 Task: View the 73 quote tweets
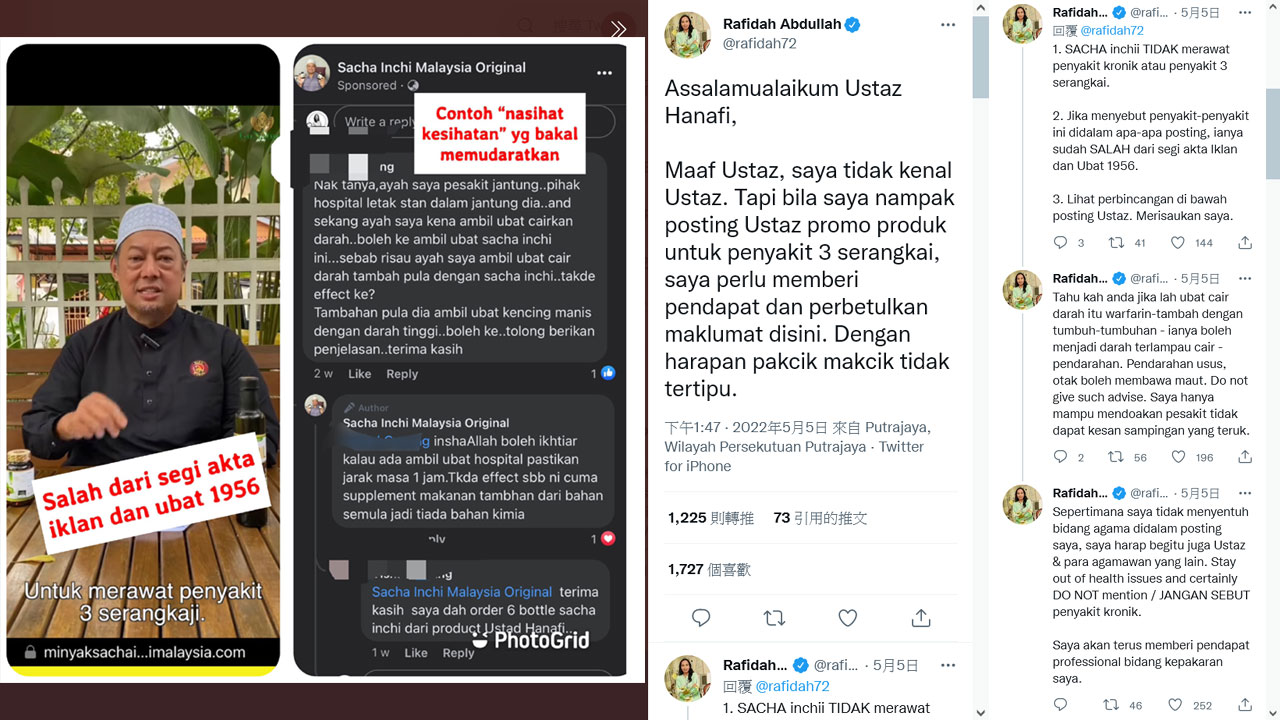point(820,518)
